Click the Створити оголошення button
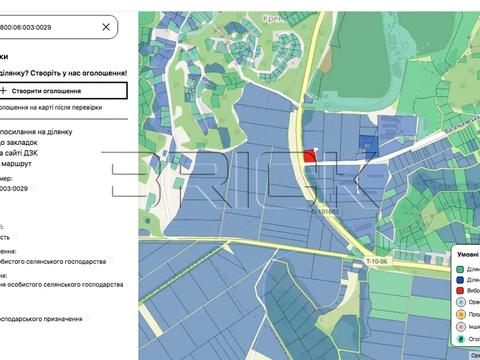Image resolution: width=480 pixels, height=360 pixels. [x=63, y=91]
